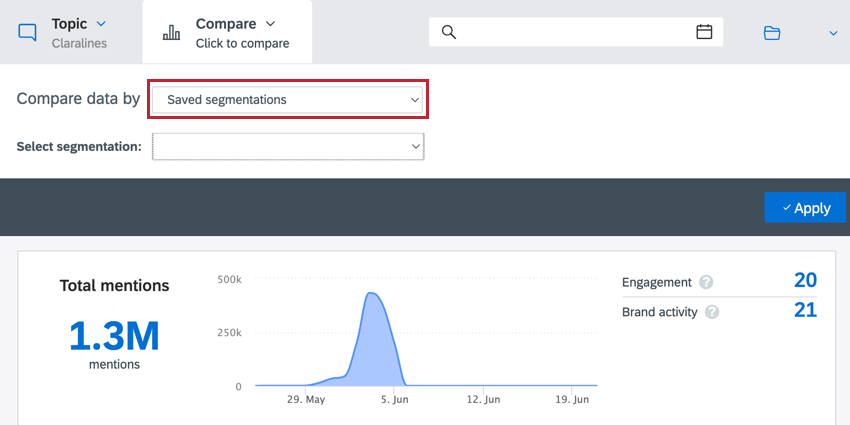Click the search magnifier icon

pyautogui.click(x=448, y=32)
